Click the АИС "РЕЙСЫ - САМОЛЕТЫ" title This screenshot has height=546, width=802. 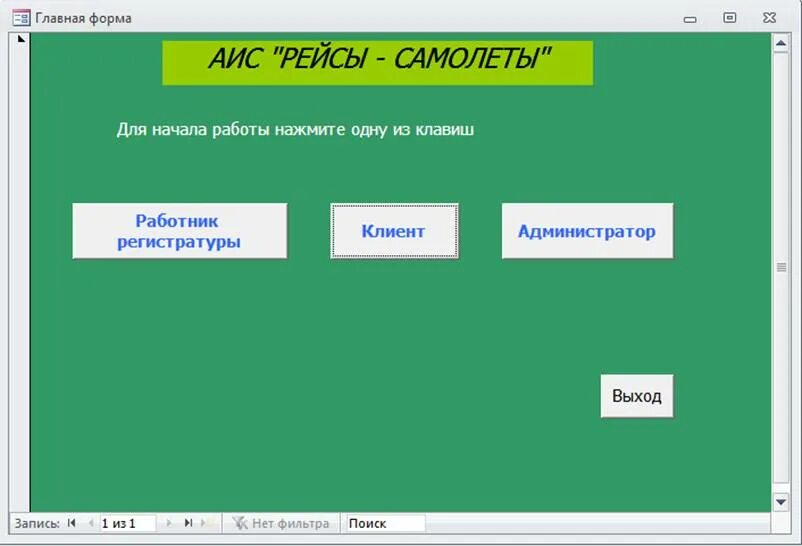[x=378, y=62]
